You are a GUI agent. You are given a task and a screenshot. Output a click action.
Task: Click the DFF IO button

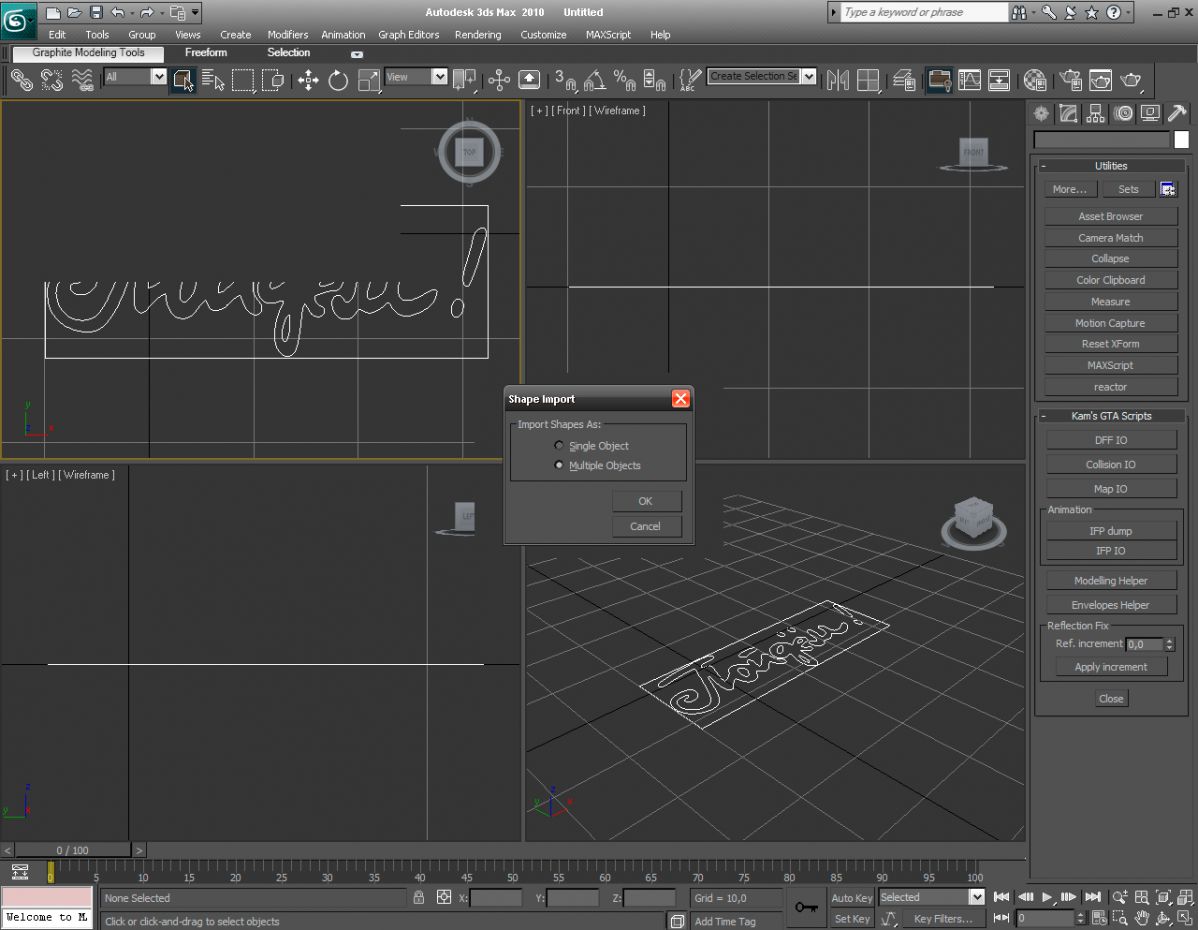coord(1111,440)
